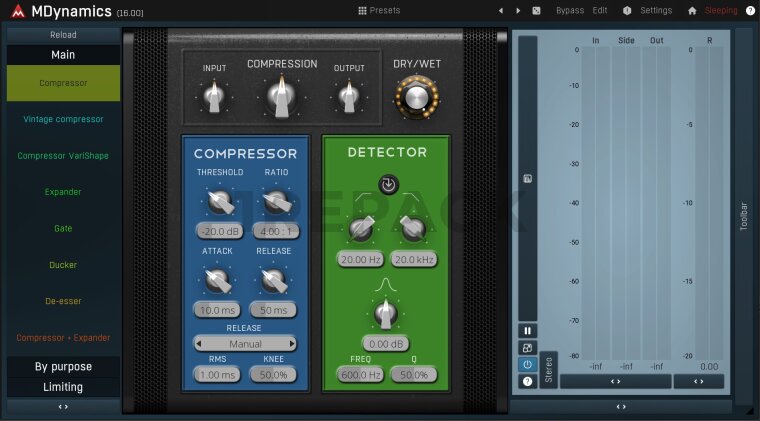Toggle the meter power button
This screenshot has height=421, width=760.
tap(527, 364)
